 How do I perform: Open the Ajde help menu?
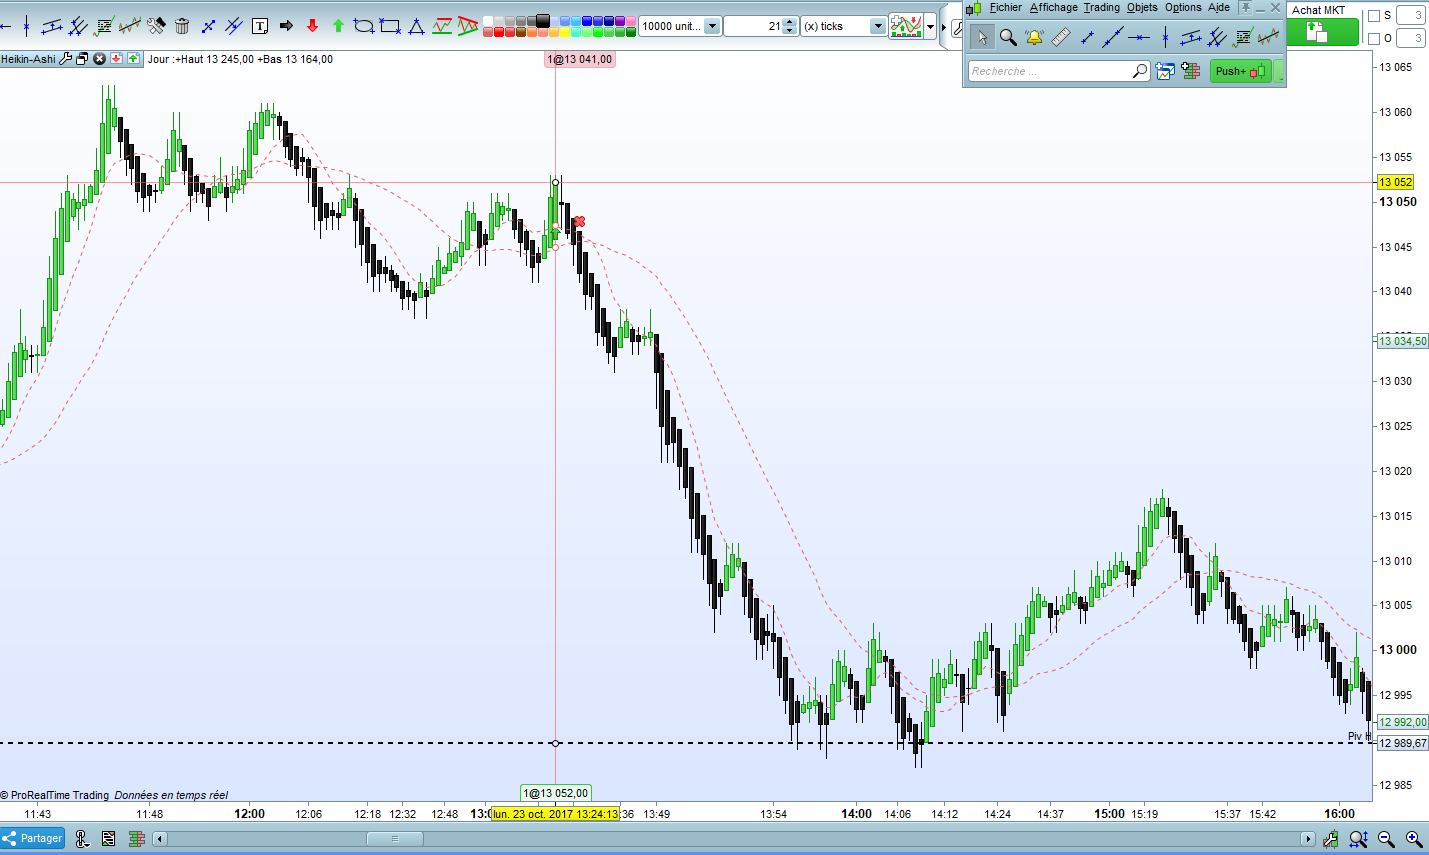[x=1219, y=8]
